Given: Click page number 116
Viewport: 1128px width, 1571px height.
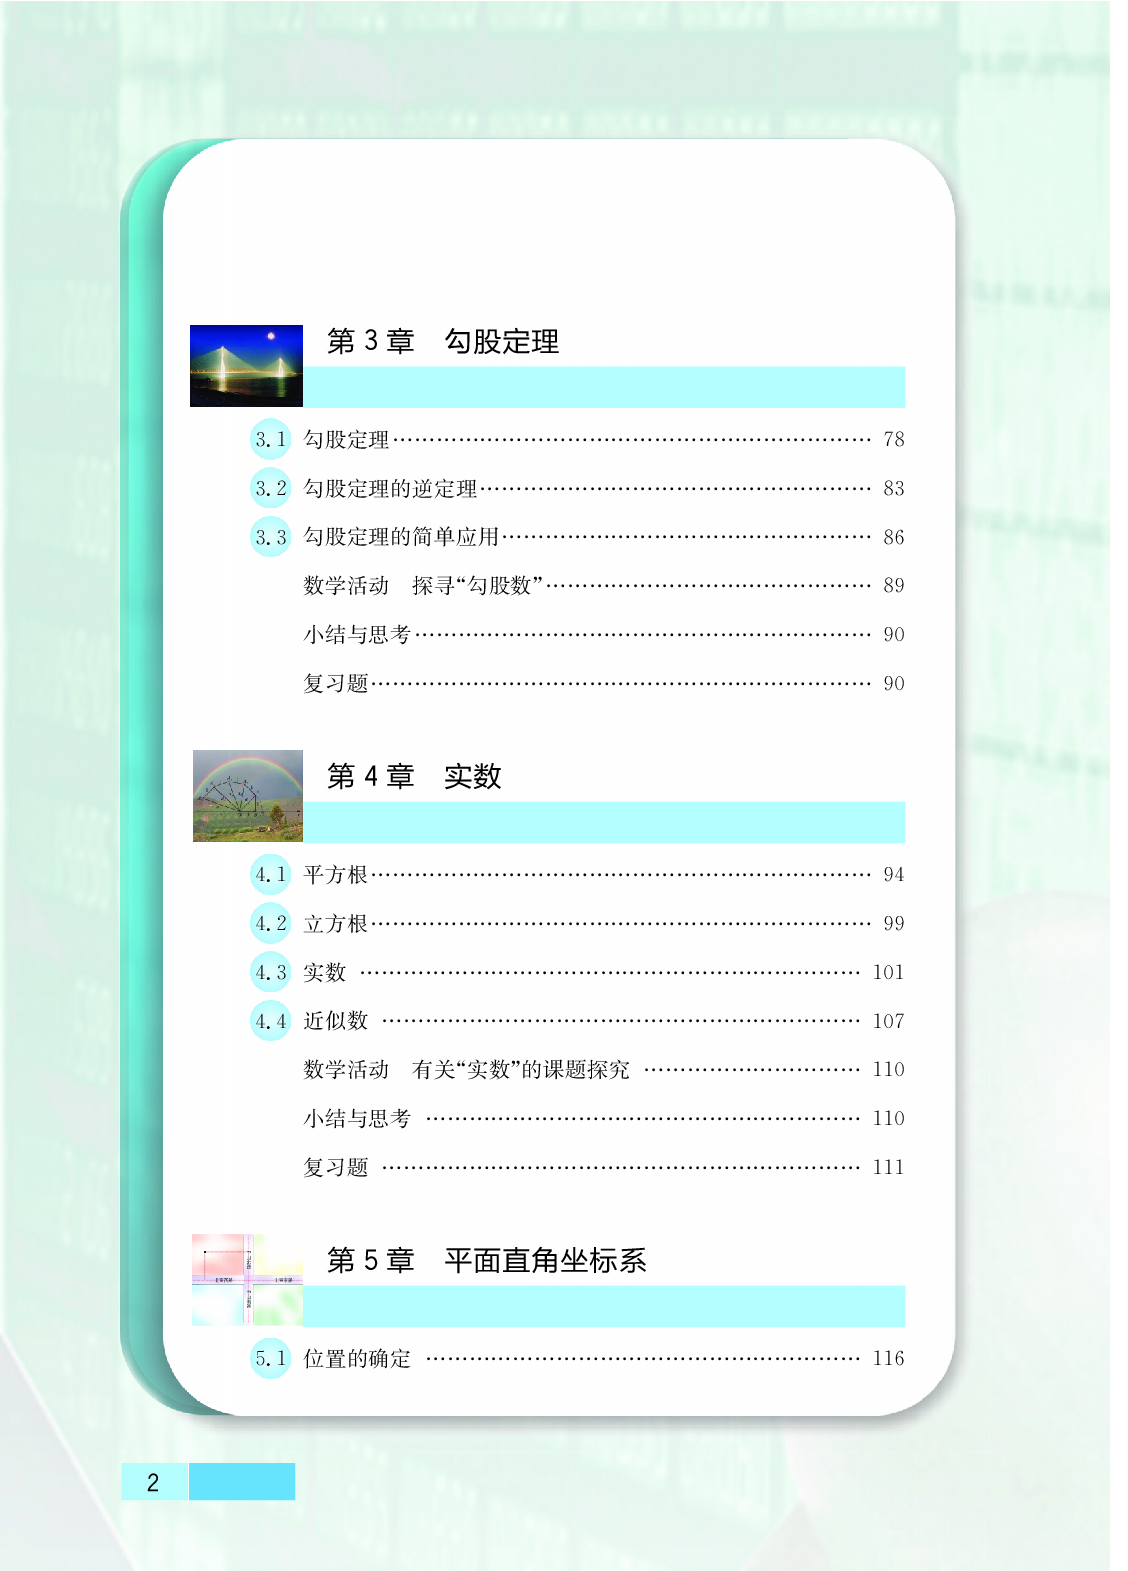Looking at the screenshot, I should (888, 1358).
